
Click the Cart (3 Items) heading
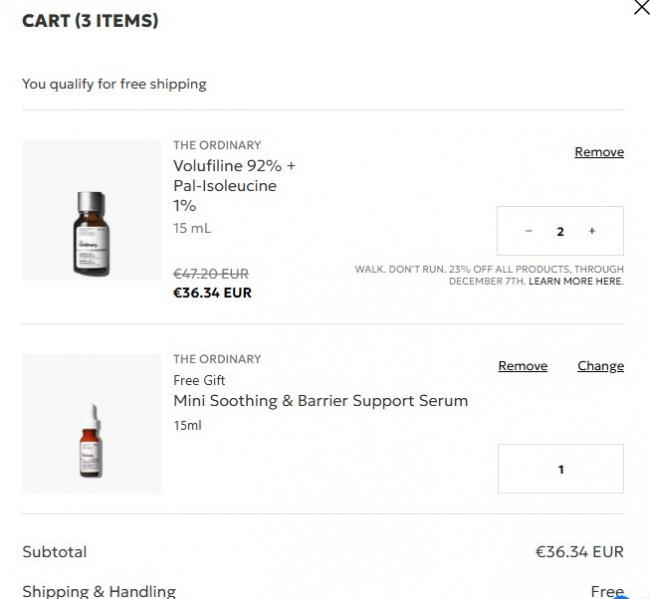(90, 21)
